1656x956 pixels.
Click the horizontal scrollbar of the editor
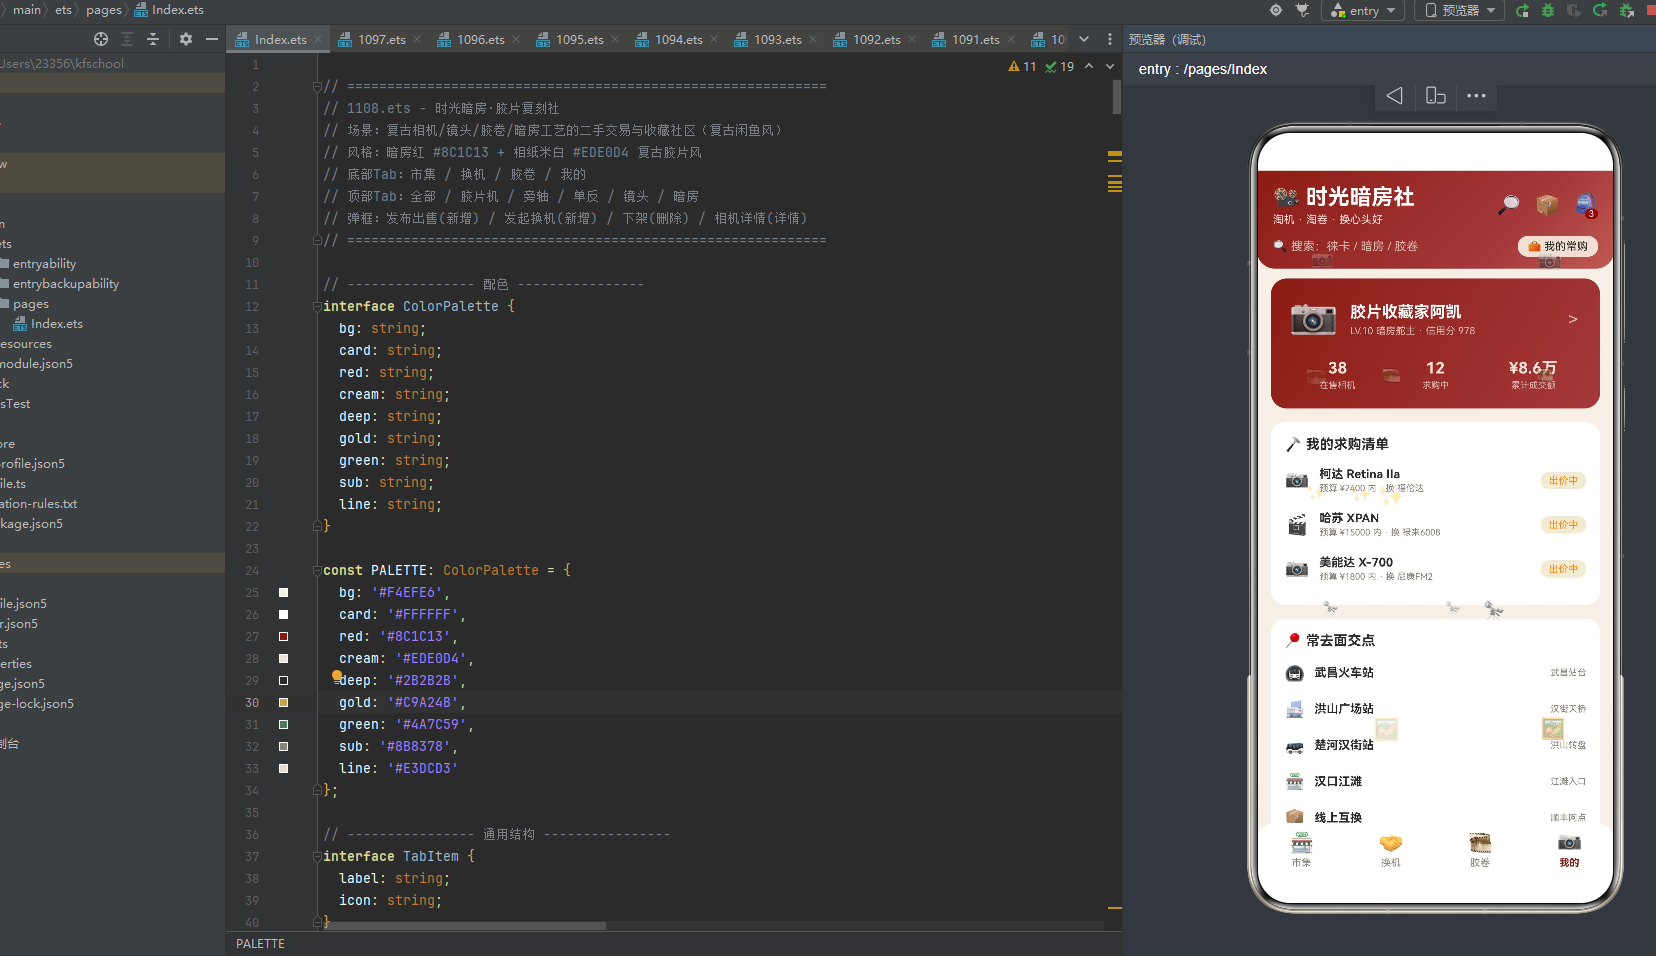point(465,926)
